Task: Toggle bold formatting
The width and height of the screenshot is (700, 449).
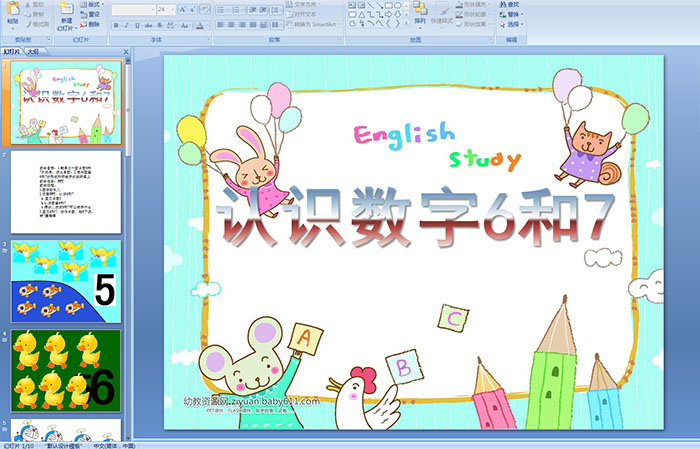Action: 116,25
